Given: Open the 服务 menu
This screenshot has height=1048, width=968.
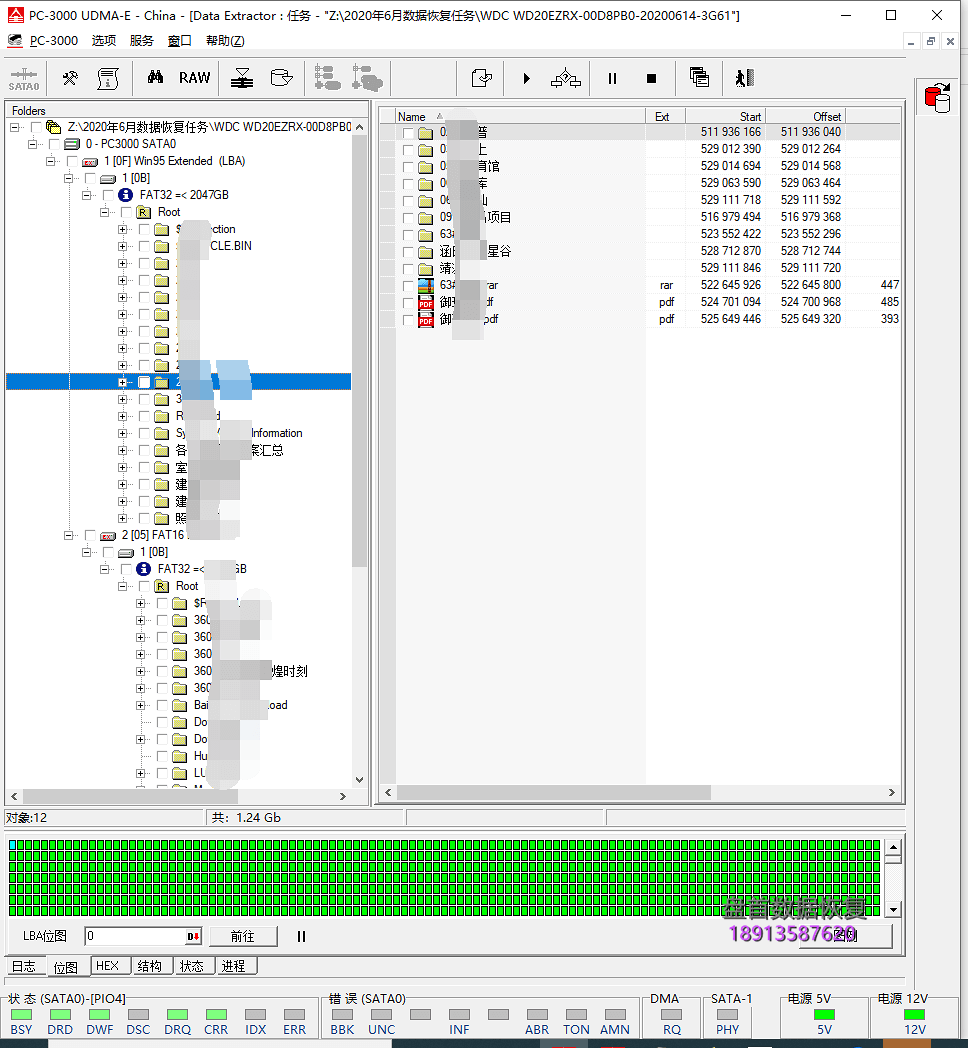Looking at the screenshot, I should tap(142, 41).
